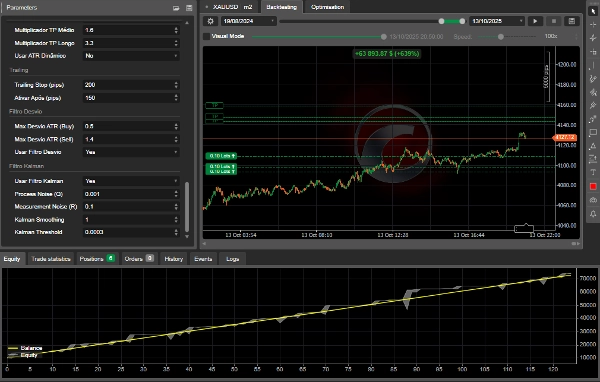Open the Orders tab

tap(139, 259)
